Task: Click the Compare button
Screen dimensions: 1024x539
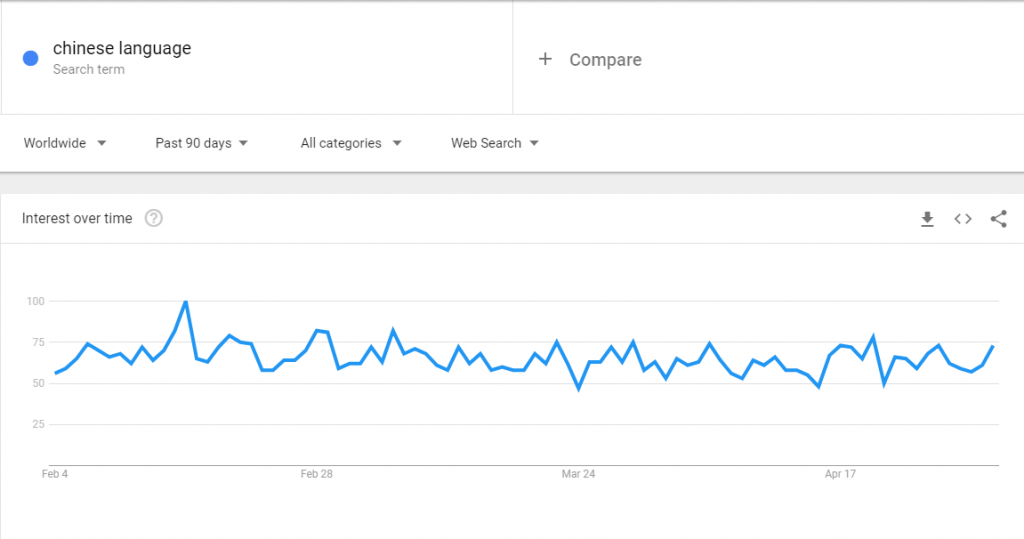Action: (590, 59)
